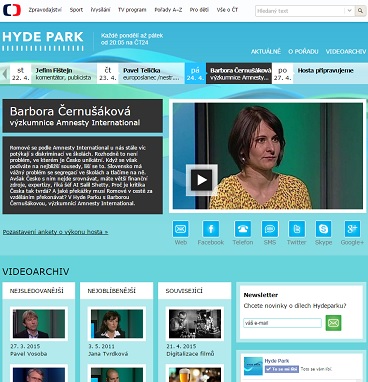Open Pozastavení ankety o výkonu hosta link
The height and width of the screenshot is (382, 368).
55,232
